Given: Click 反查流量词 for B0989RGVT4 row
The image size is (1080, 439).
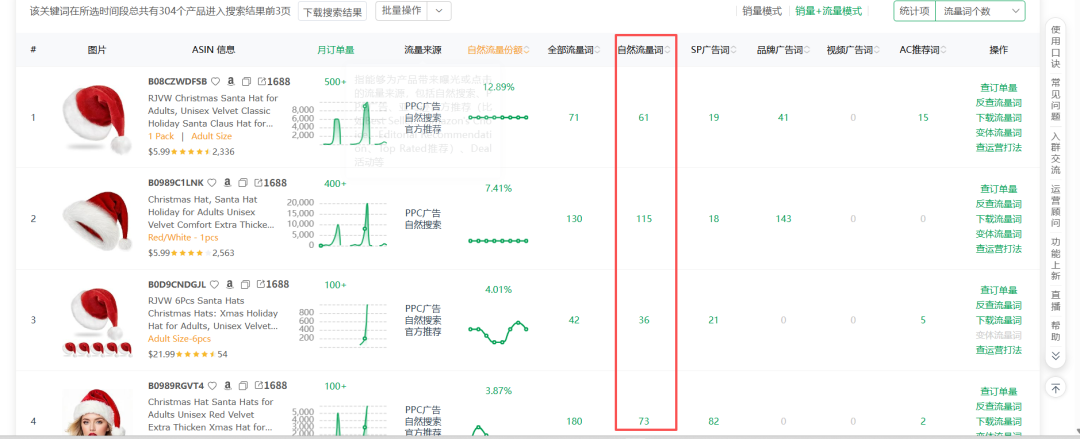Looking at the screenshot, I should [999, 407].
